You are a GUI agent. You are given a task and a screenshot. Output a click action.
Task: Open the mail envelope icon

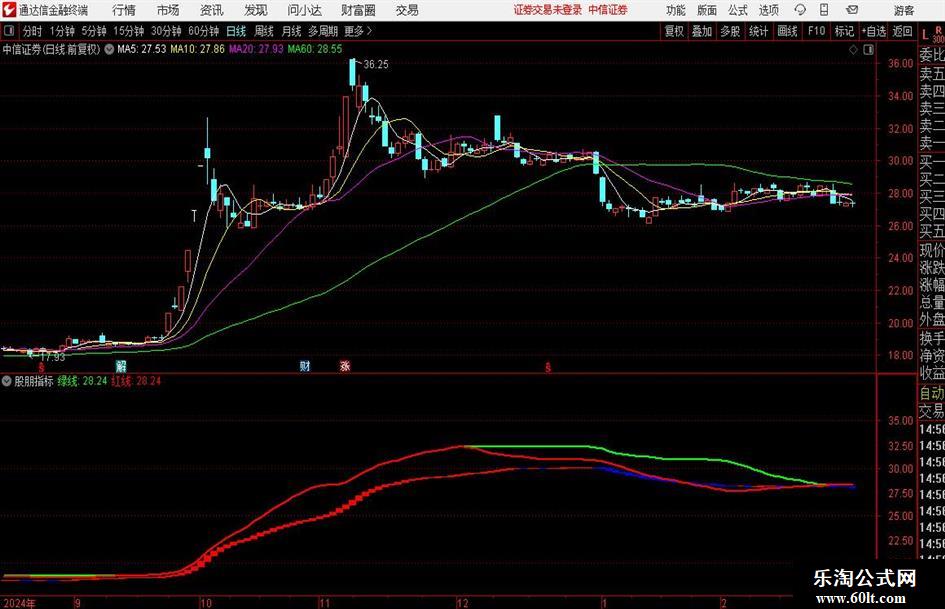(x=852, y=10)
